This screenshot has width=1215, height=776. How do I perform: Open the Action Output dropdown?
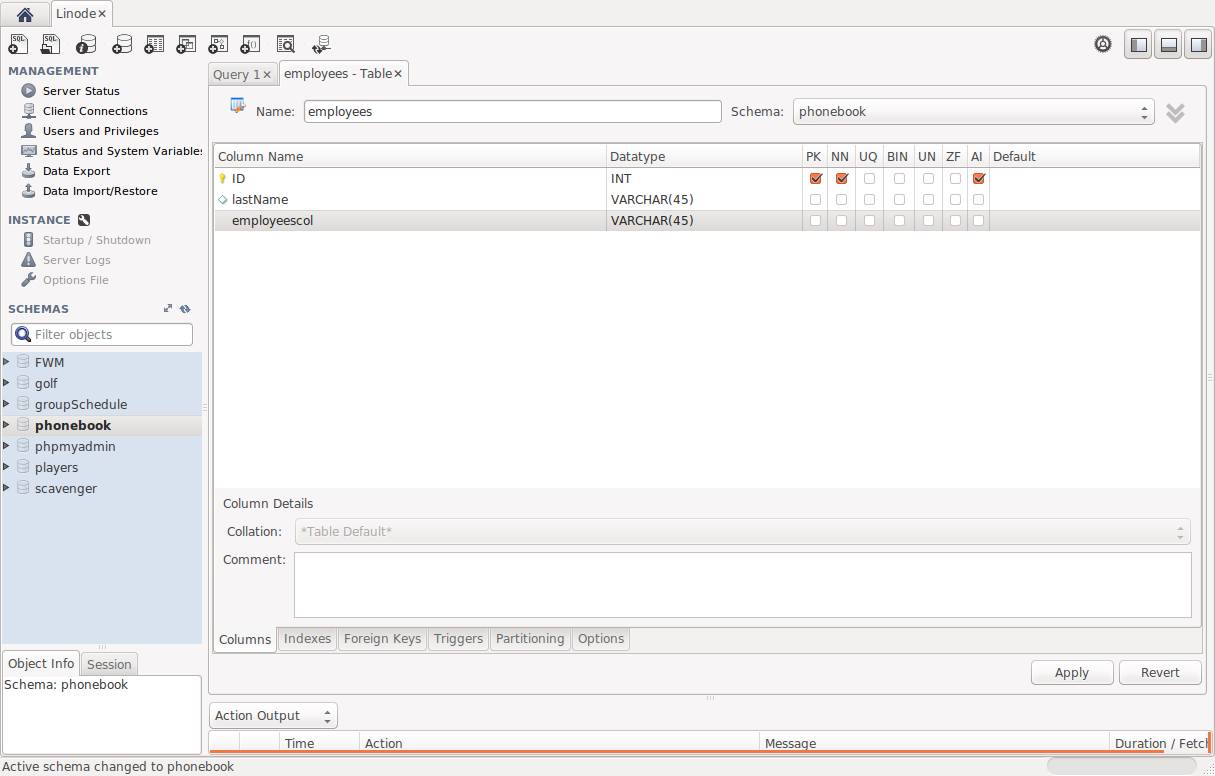pos(273,716)
